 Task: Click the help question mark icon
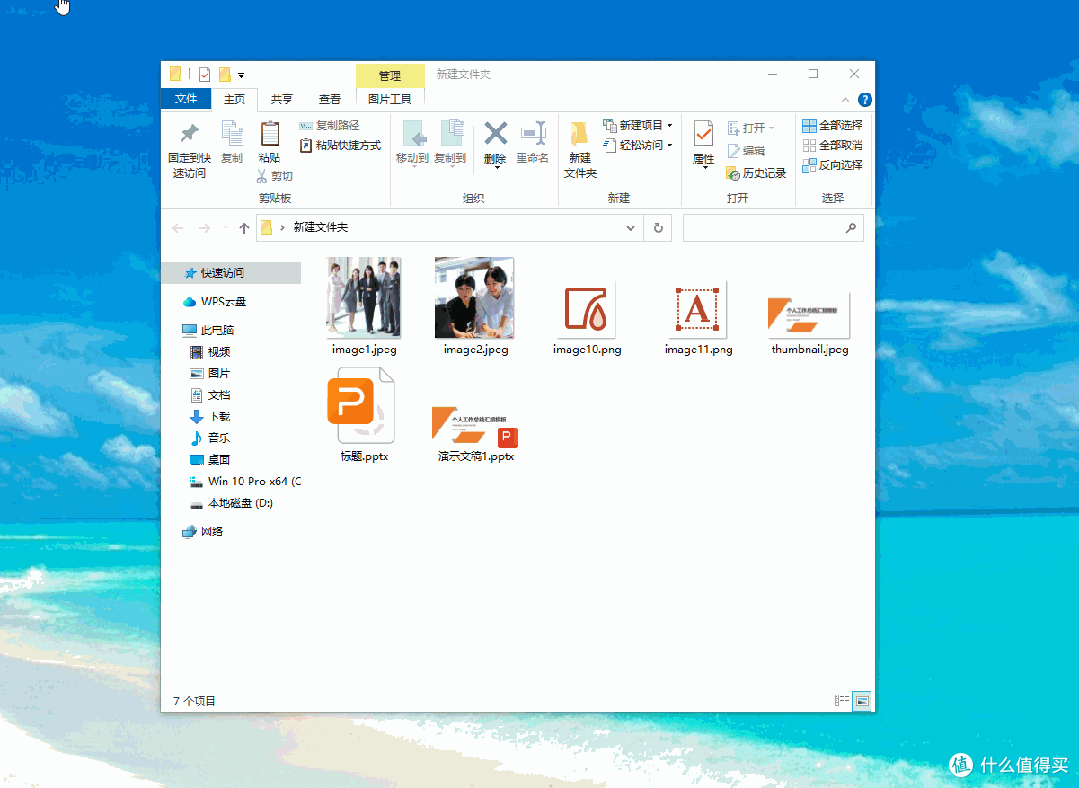[x=864, y=100]
